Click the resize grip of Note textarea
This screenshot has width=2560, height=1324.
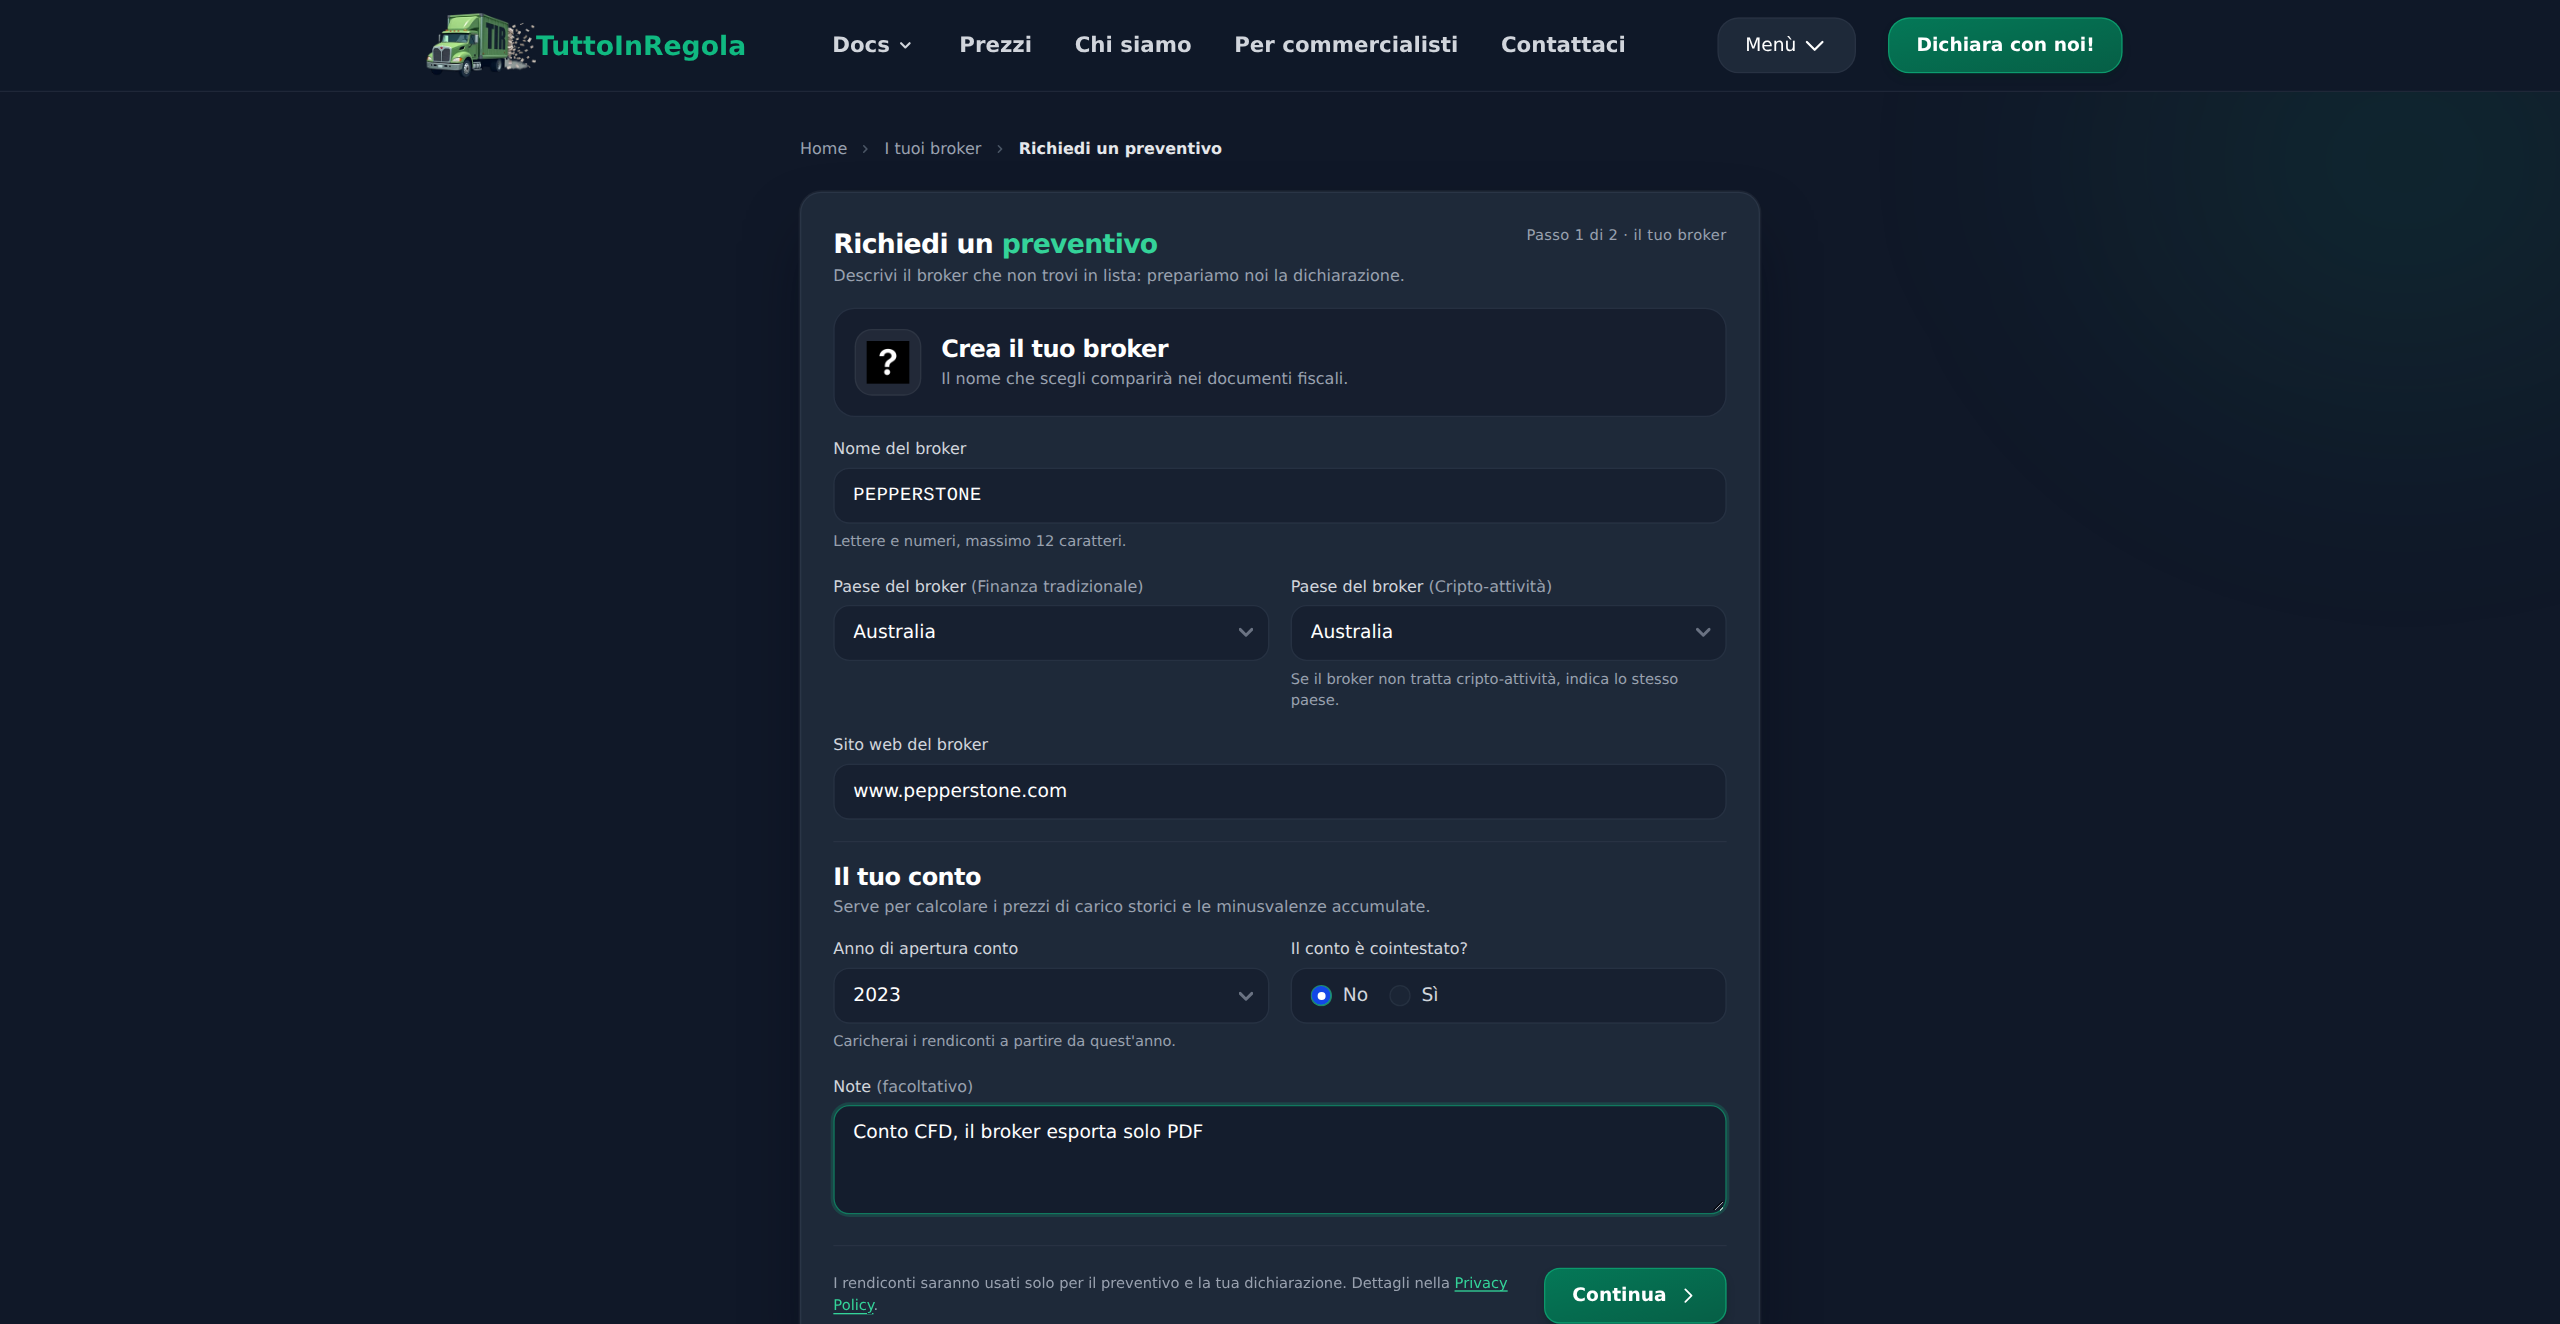(x=1718, y=1205)
